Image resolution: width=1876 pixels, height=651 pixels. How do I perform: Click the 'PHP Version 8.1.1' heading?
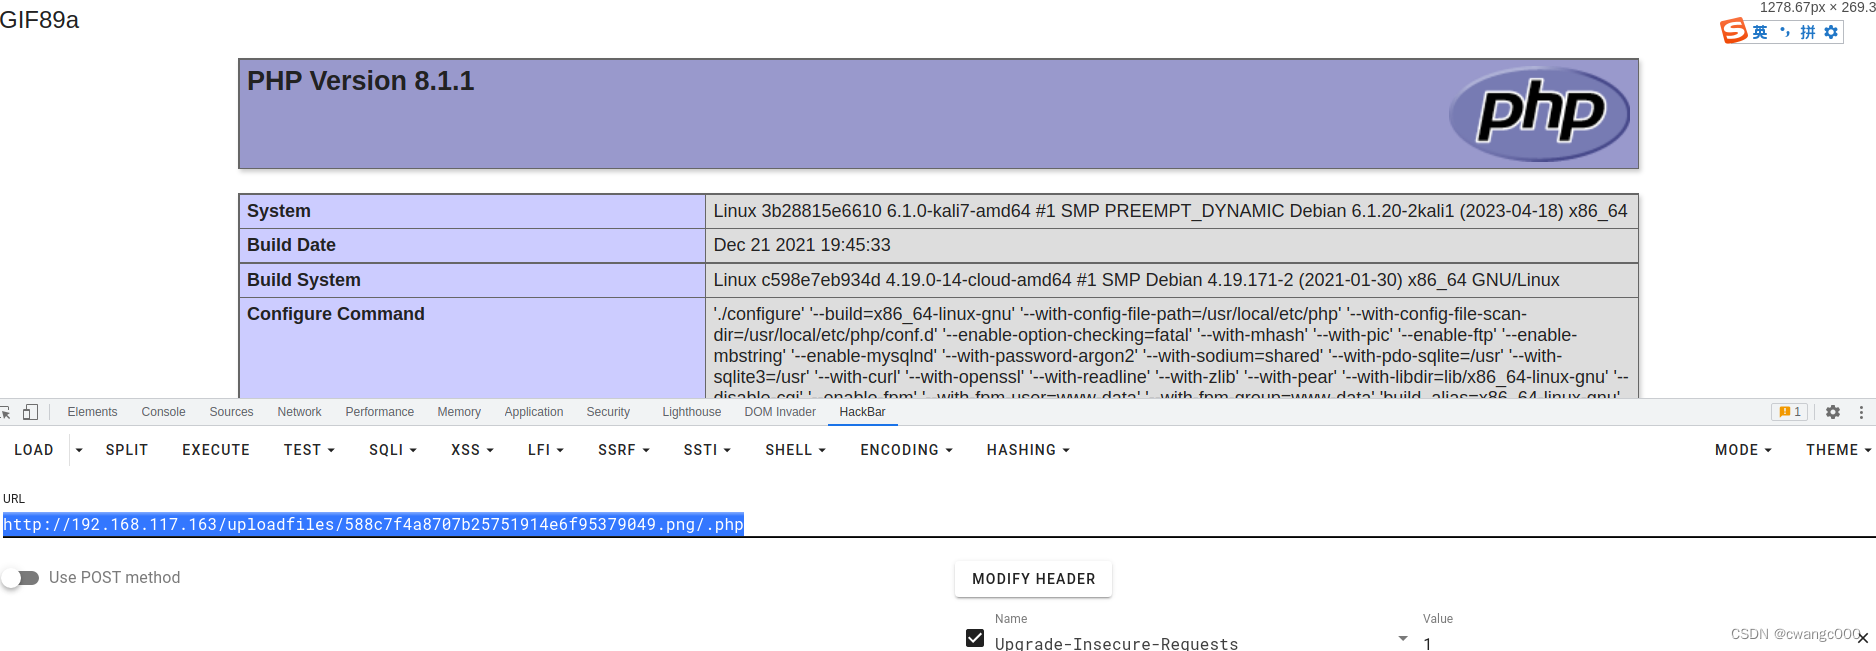coord(360,81)
